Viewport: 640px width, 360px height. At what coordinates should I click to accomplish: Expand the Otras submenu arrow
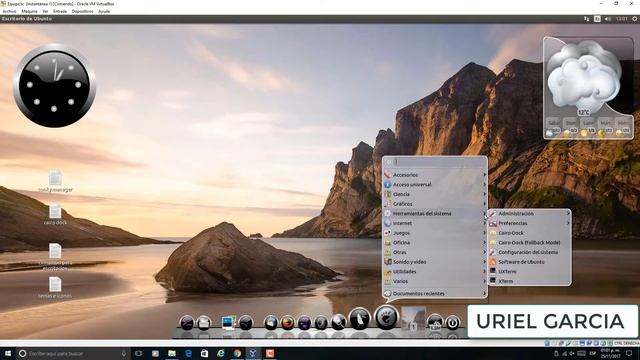[484, 252]
